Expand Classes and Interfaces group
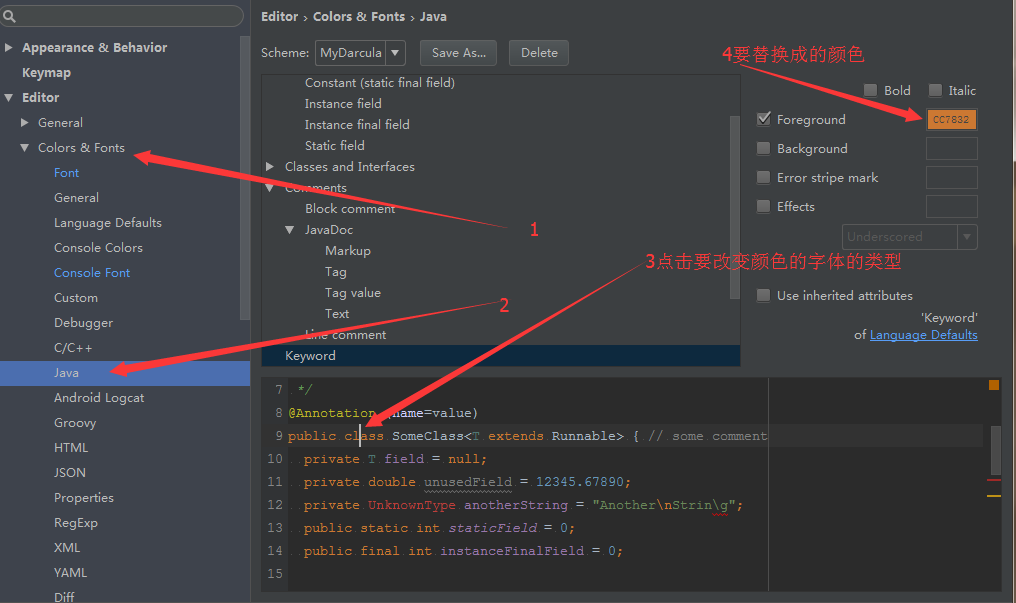Screen dimensions: 1016x603 tap(270, 166)
